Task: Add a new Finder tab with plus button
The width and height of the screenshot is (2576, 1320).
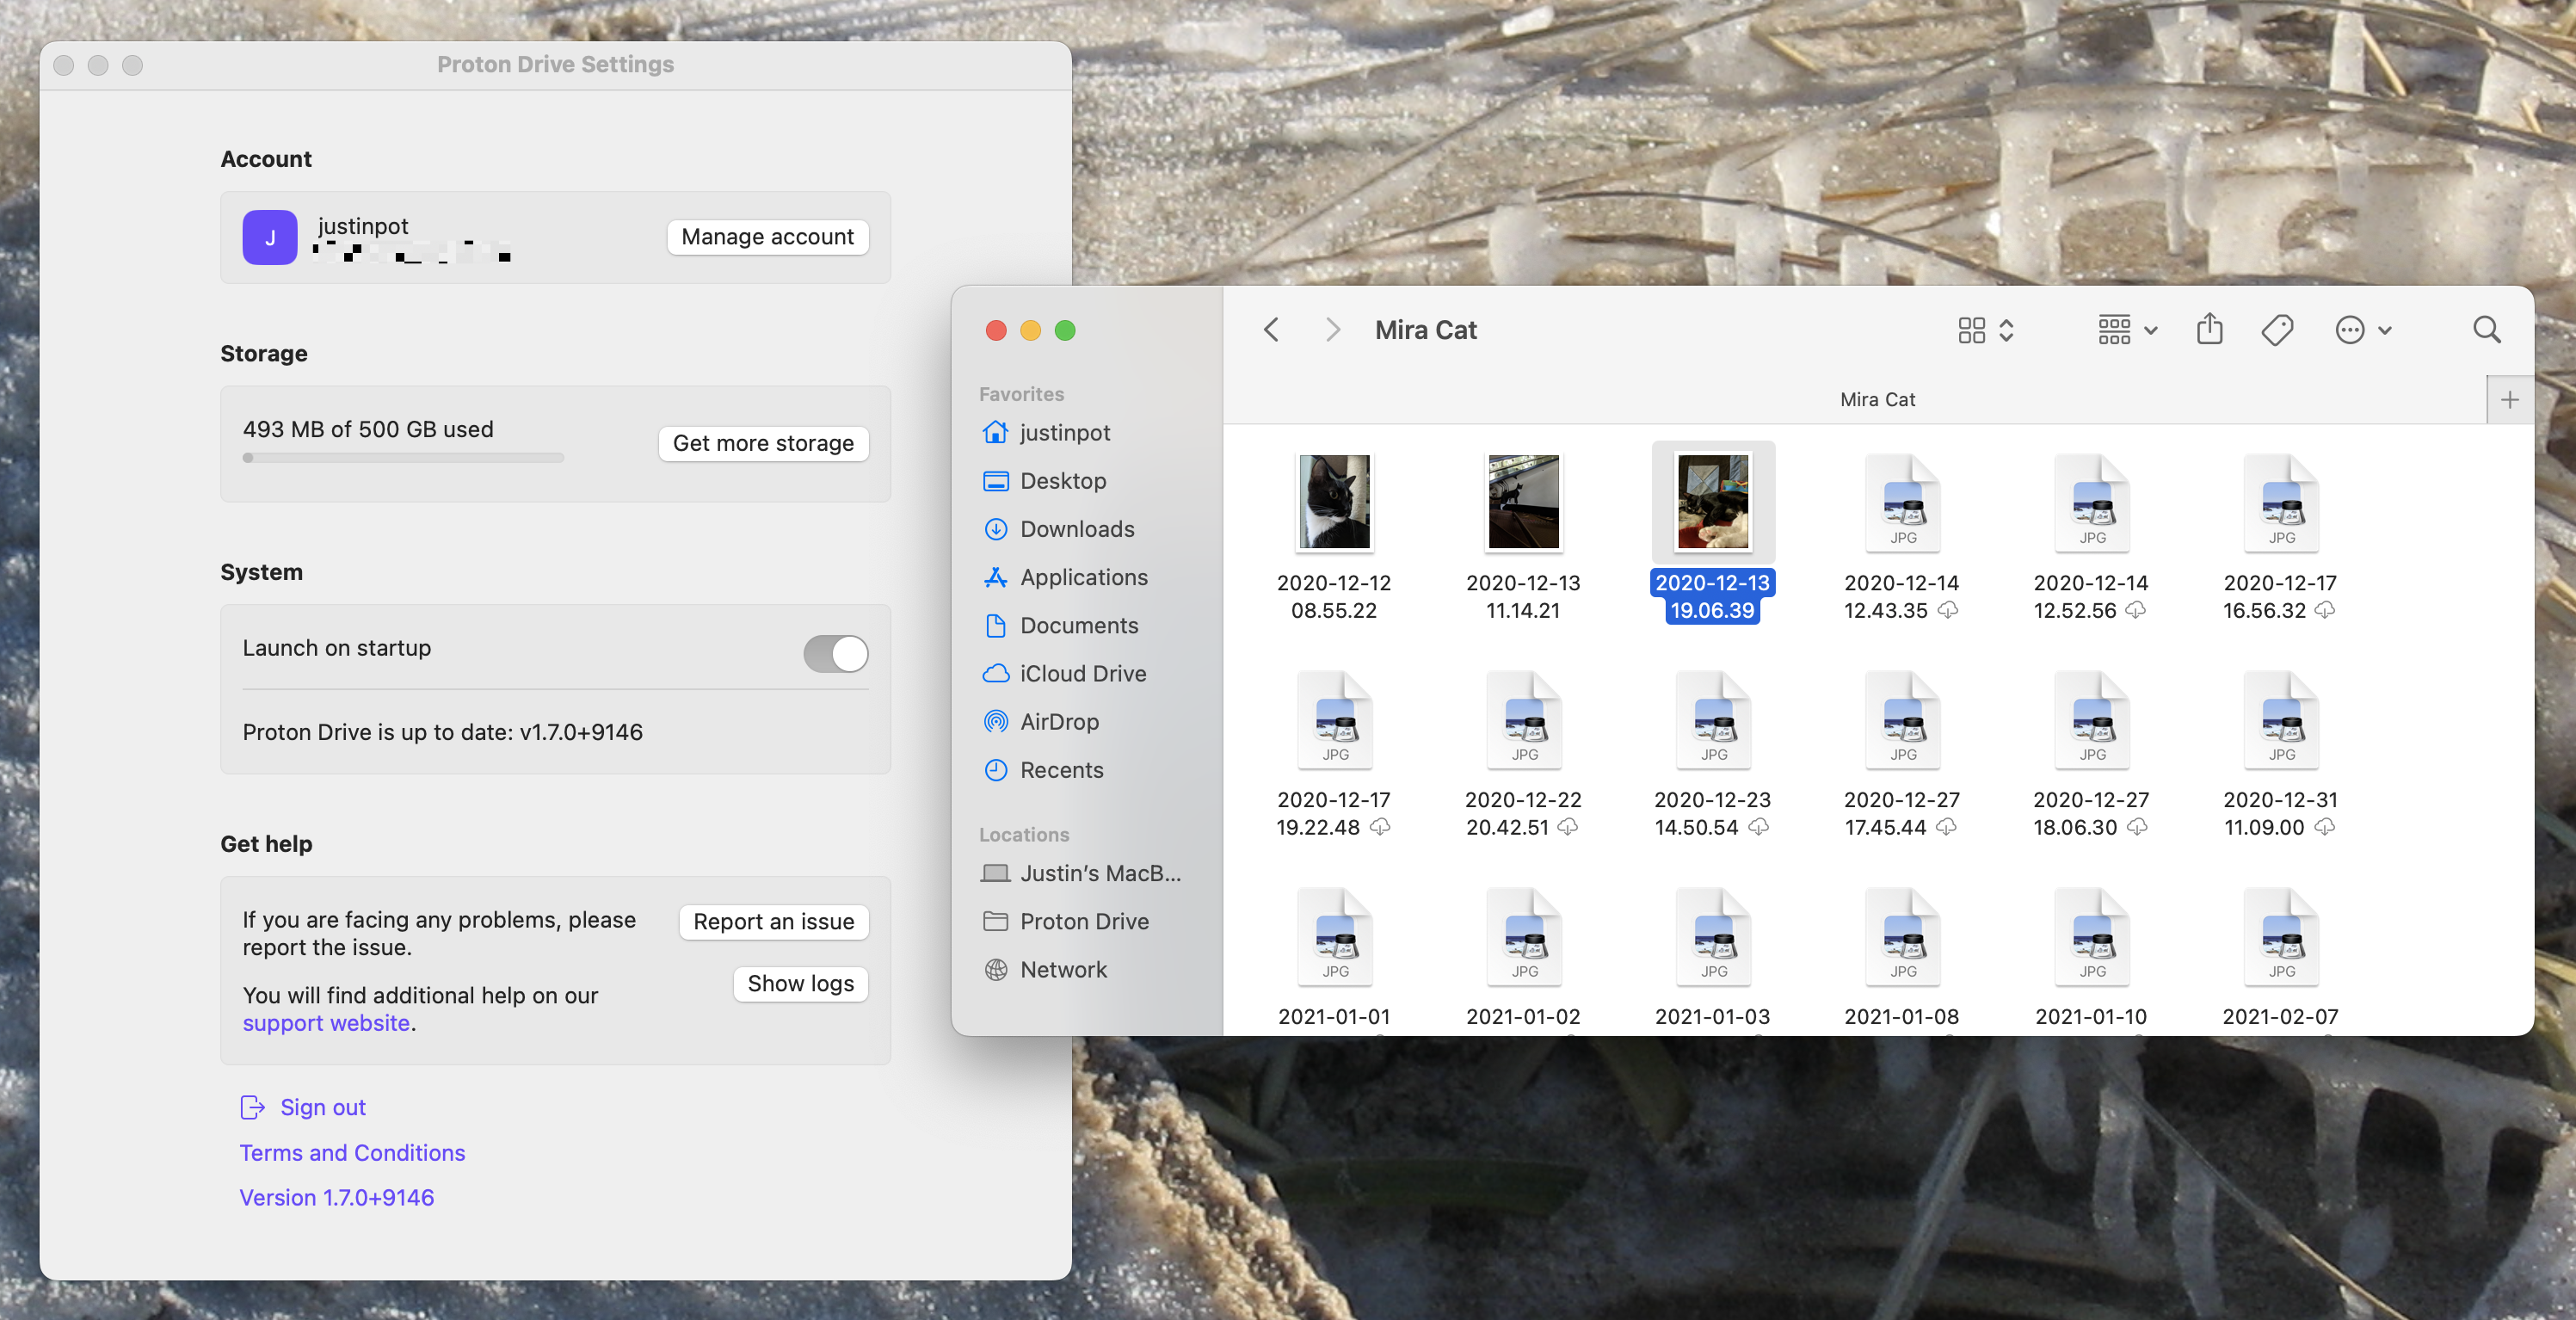Action: [x=2510, y=400]
